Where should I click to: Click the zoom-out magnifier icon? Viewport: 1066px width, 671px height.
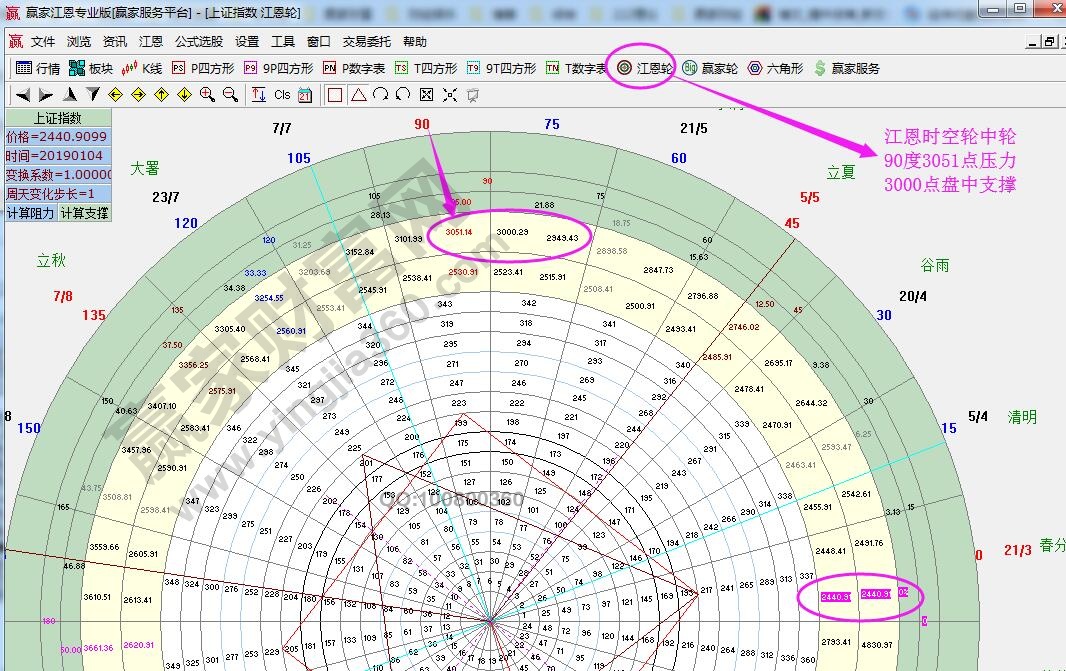230,94
